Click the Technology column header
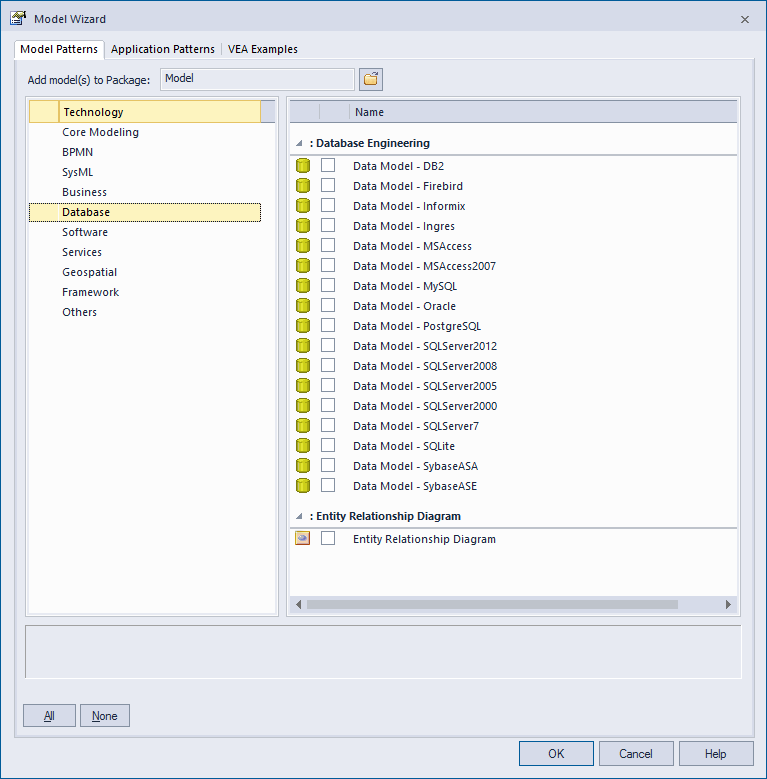767x779 pixels. [159, 112]
